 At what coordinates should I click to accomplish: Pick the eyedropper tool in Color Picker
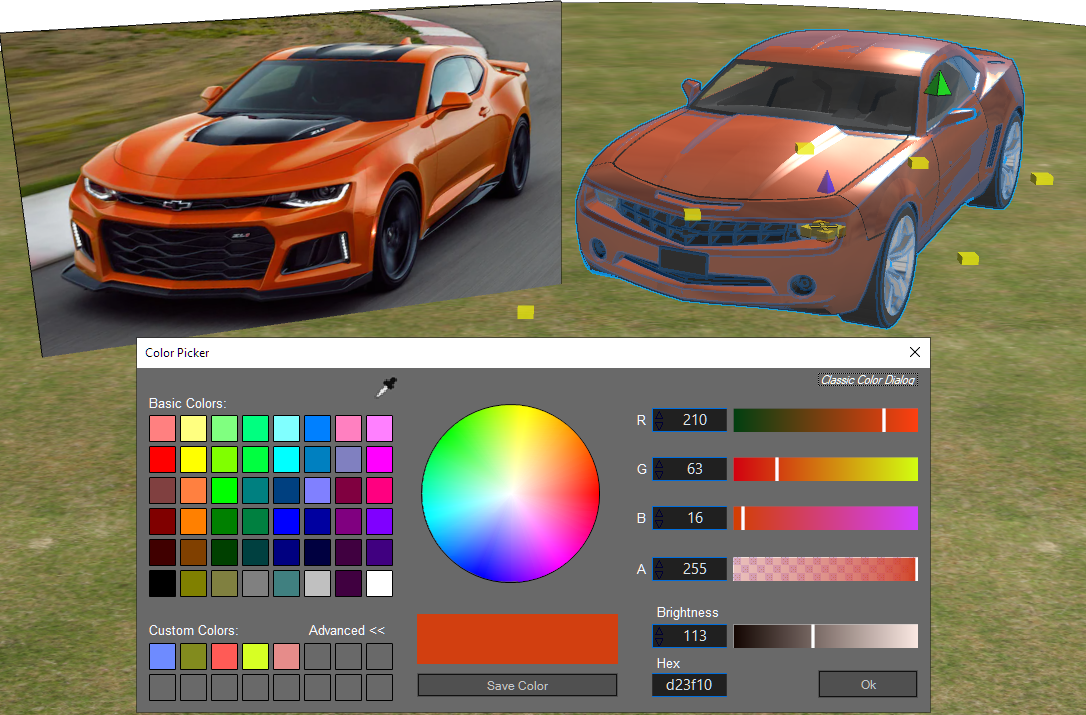pyautogui.click(x=386, y=387)
